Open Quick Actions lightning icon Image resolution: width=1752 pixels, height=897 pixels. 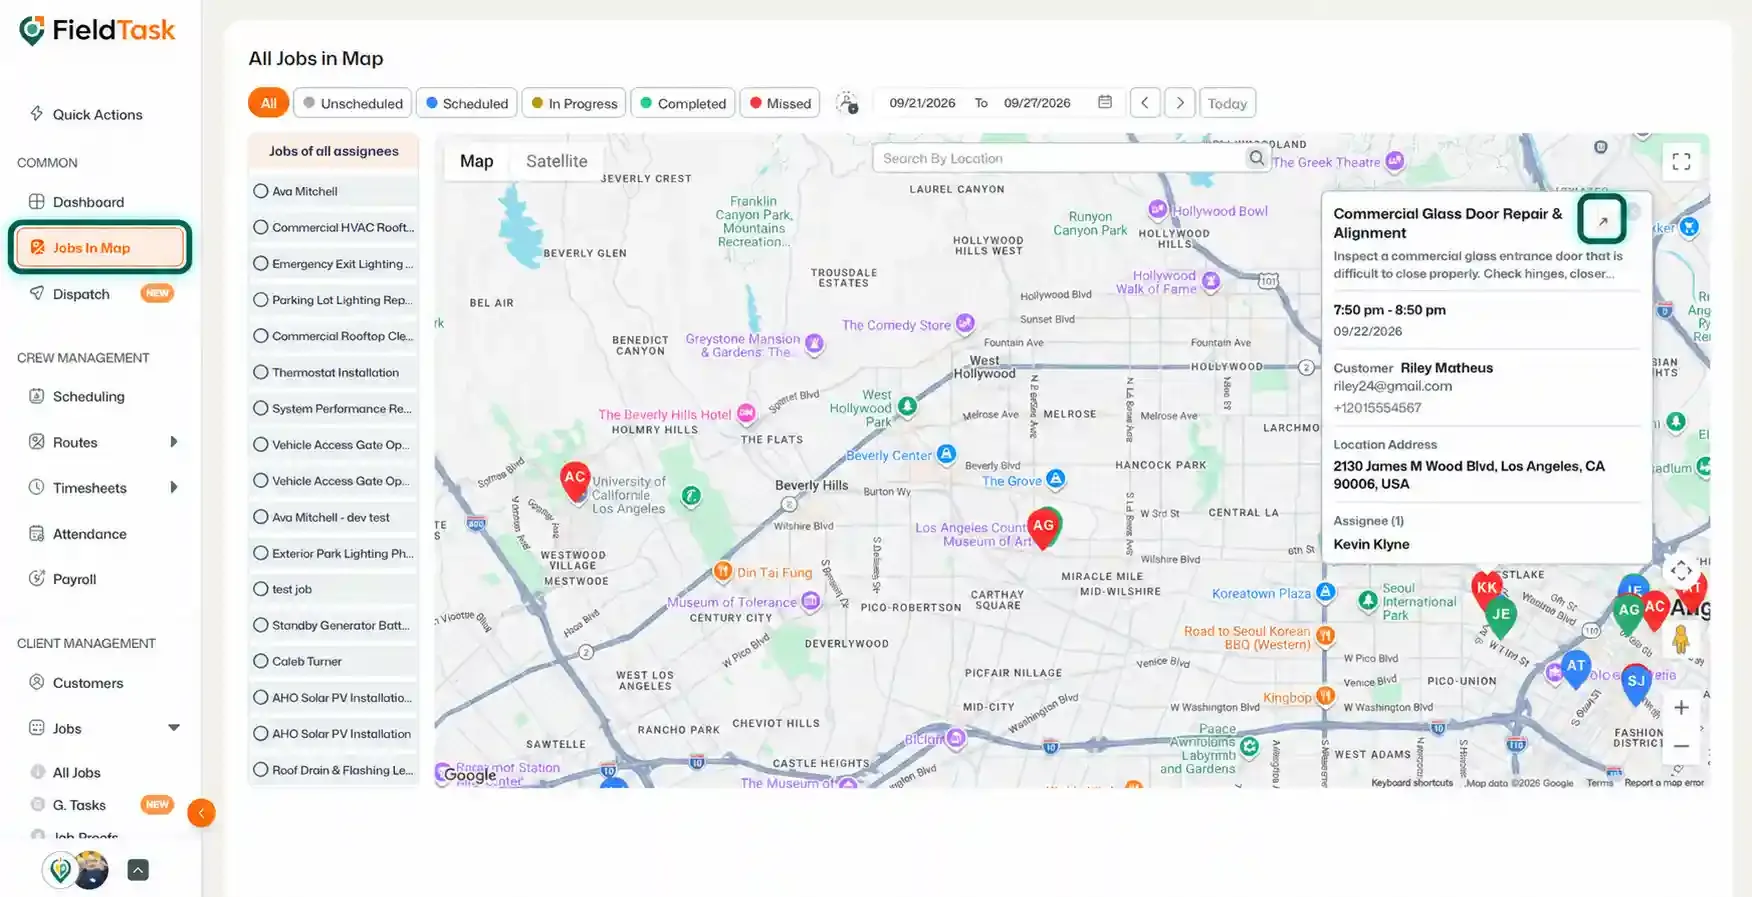click(37, 113)
